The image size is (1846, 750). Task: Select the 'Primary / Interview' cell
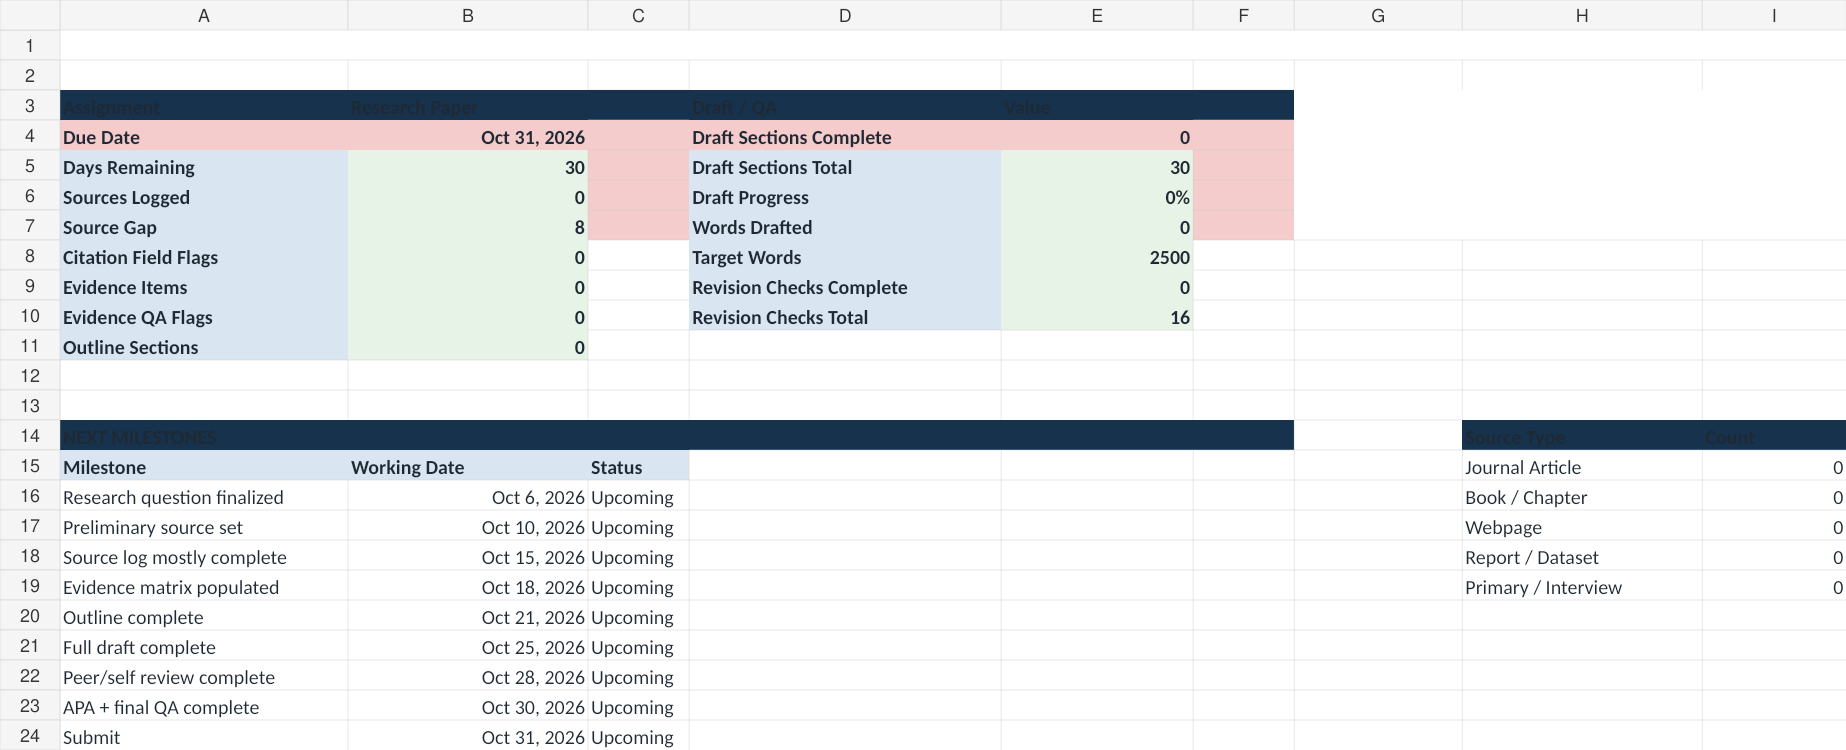(1582, 587)
